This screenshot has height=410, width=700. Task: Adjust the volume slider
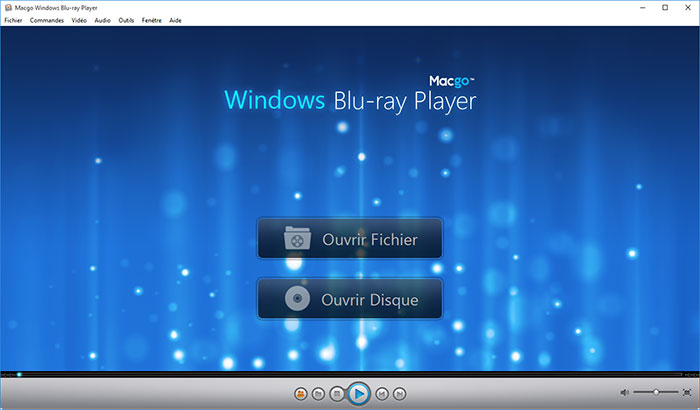point(656,393)
